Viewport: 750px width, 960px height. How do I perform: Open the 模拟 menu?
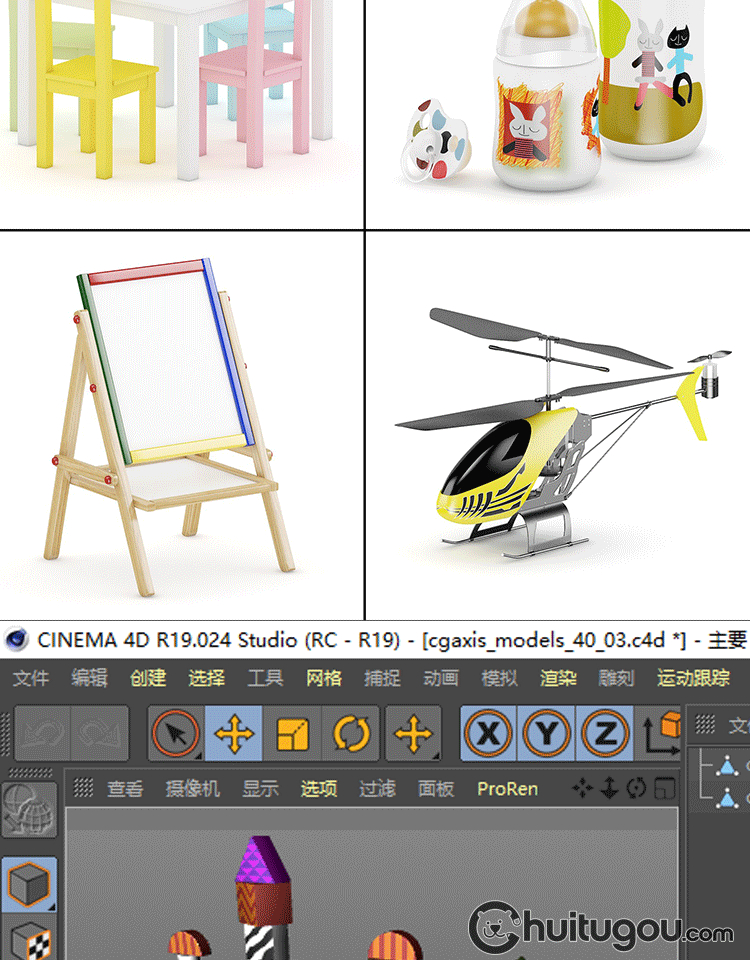500,678
